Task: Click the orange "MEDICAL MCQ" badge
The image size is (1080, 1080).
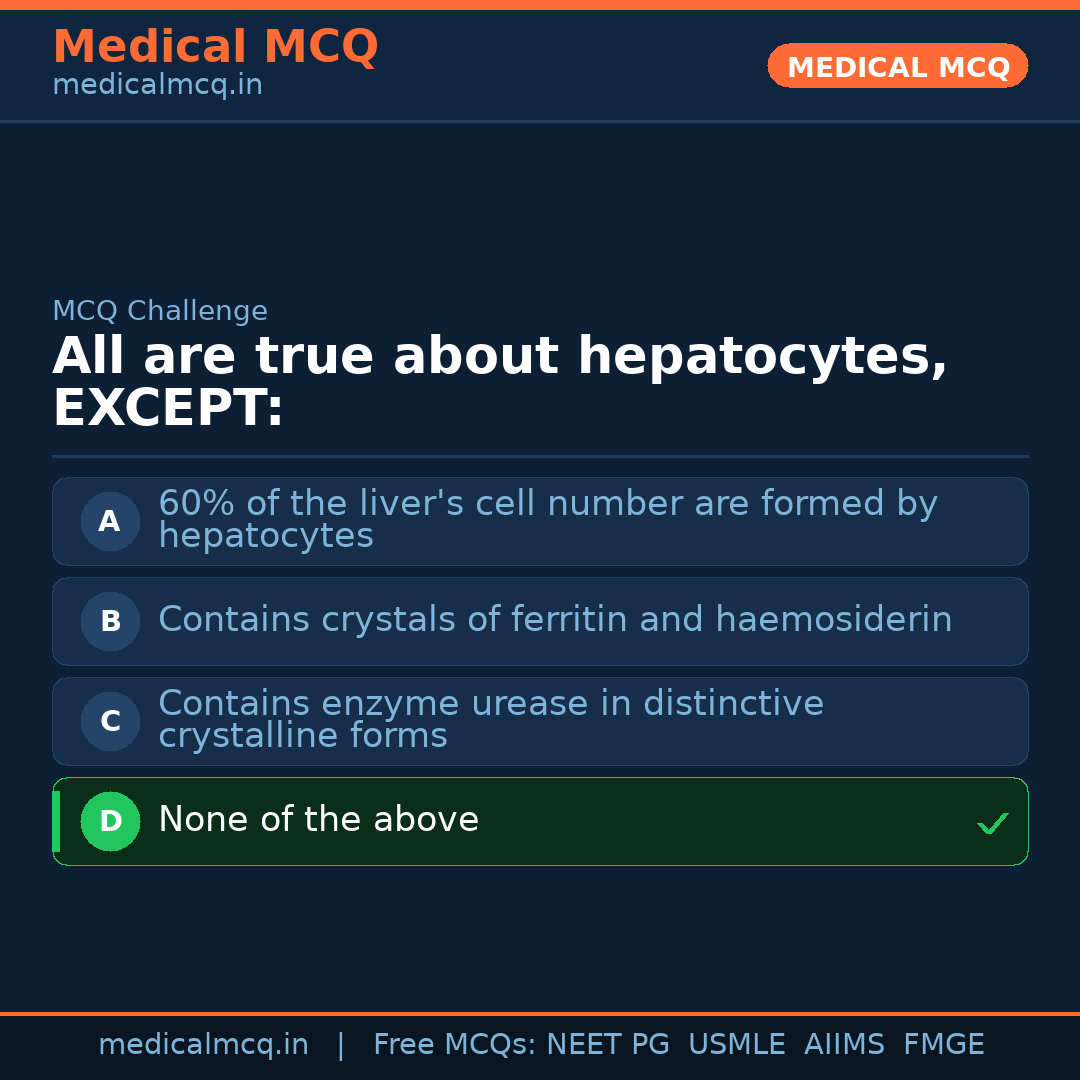Action: point(897,66)
